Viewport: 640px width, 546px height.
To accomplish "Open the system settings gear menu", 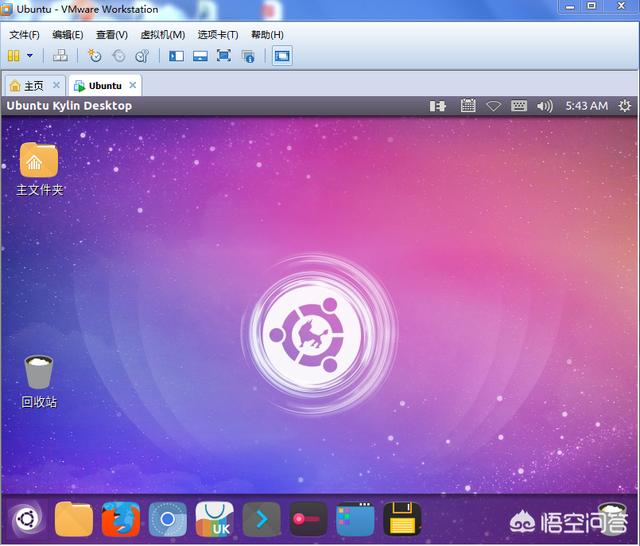I will [625, 106].
